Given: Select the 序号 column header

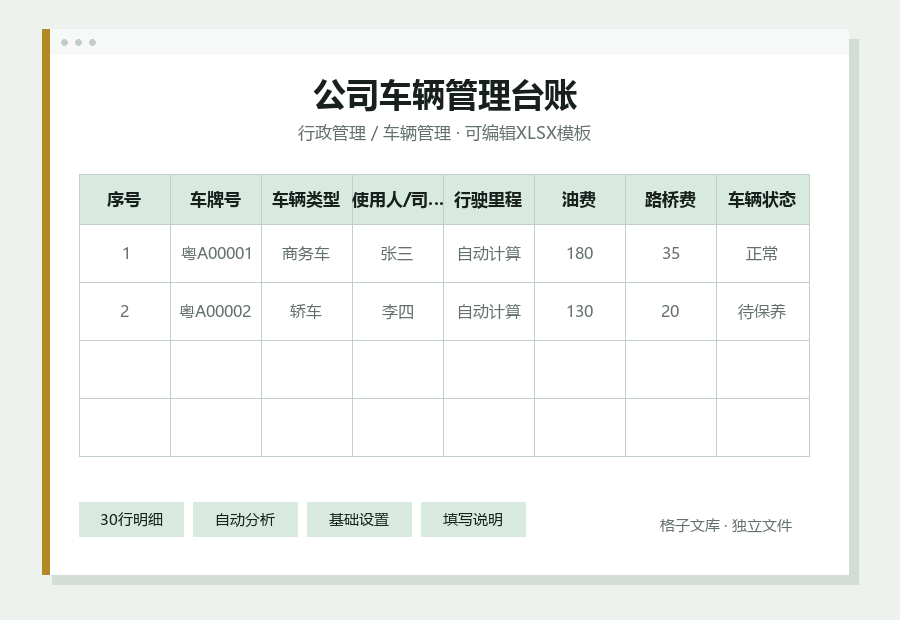Looking at the screenshot, I should pos(125,199).
